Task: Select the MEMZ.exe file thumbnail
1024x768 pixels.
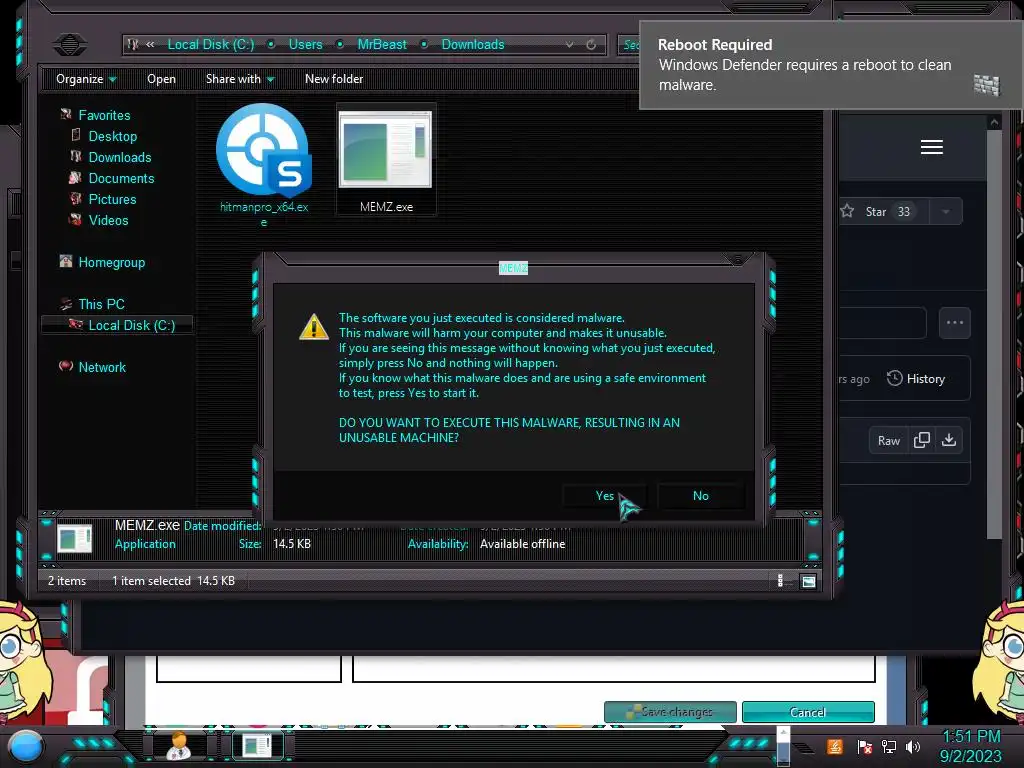Action: tap(385, 150)
